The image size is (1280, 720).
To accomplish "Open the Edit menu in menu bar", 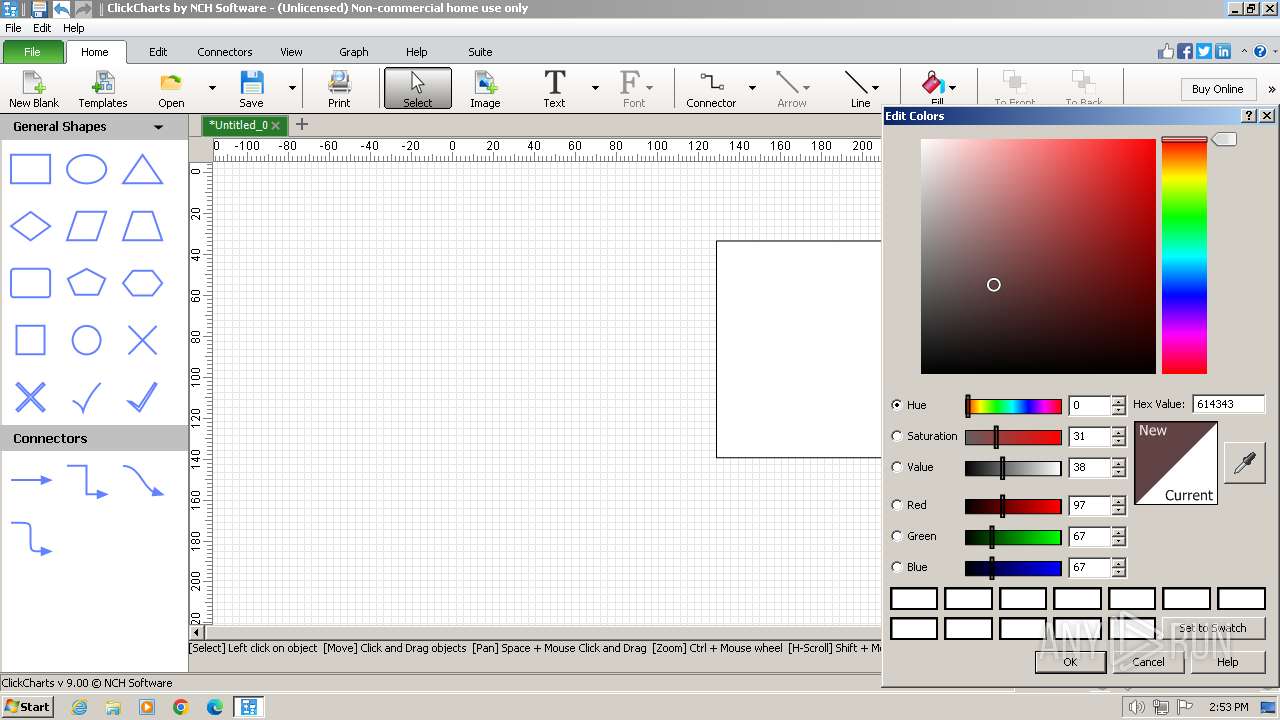I will [x=42, y=28].
